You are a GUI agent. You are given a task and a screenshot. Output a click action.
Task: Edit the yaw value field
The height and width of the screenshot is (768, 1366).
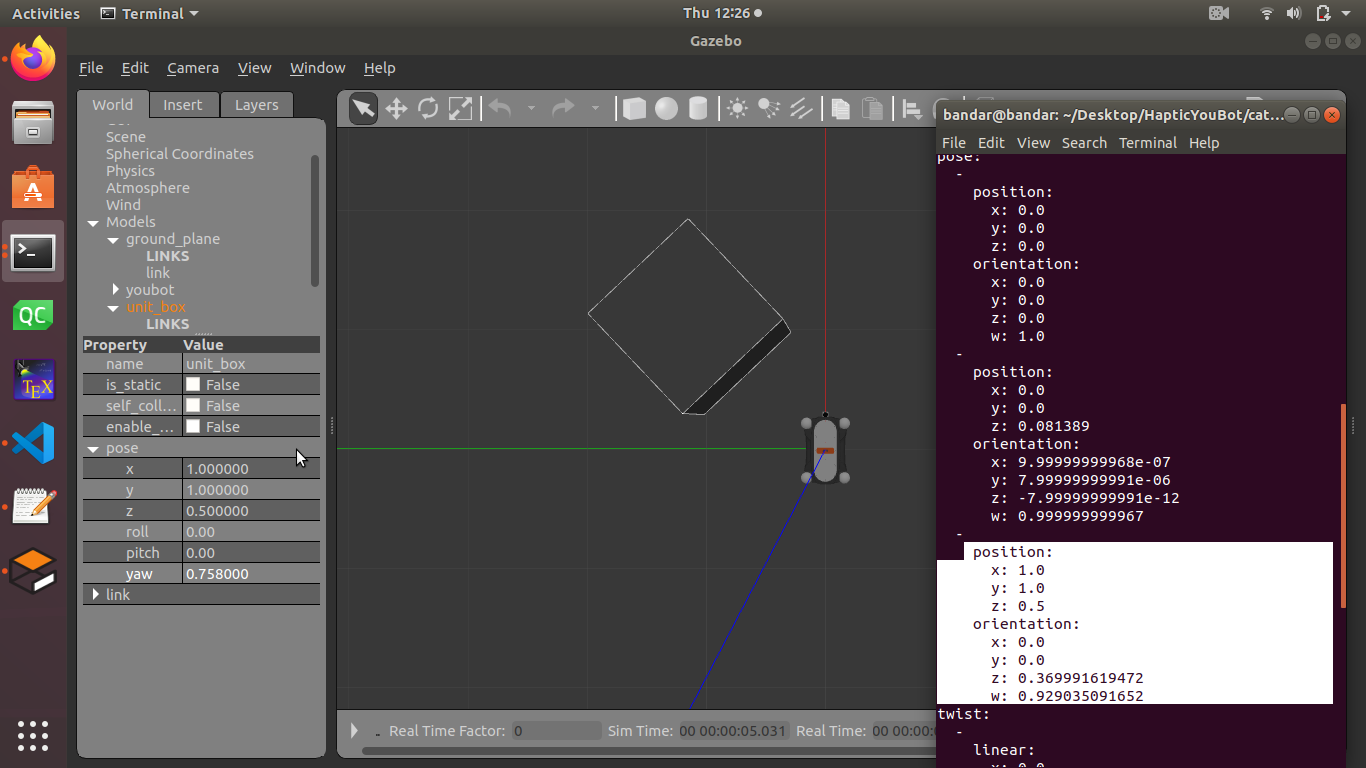pos(251,574)
